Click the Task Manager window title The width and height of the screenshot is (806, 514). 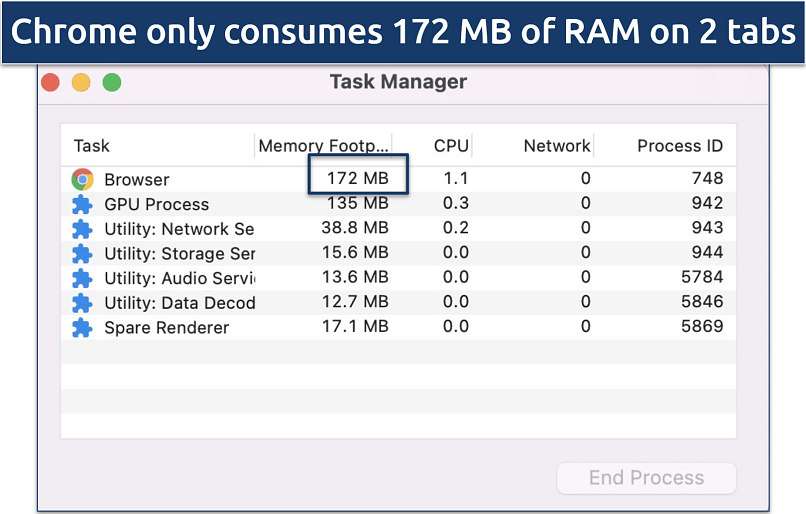[398, 82]
